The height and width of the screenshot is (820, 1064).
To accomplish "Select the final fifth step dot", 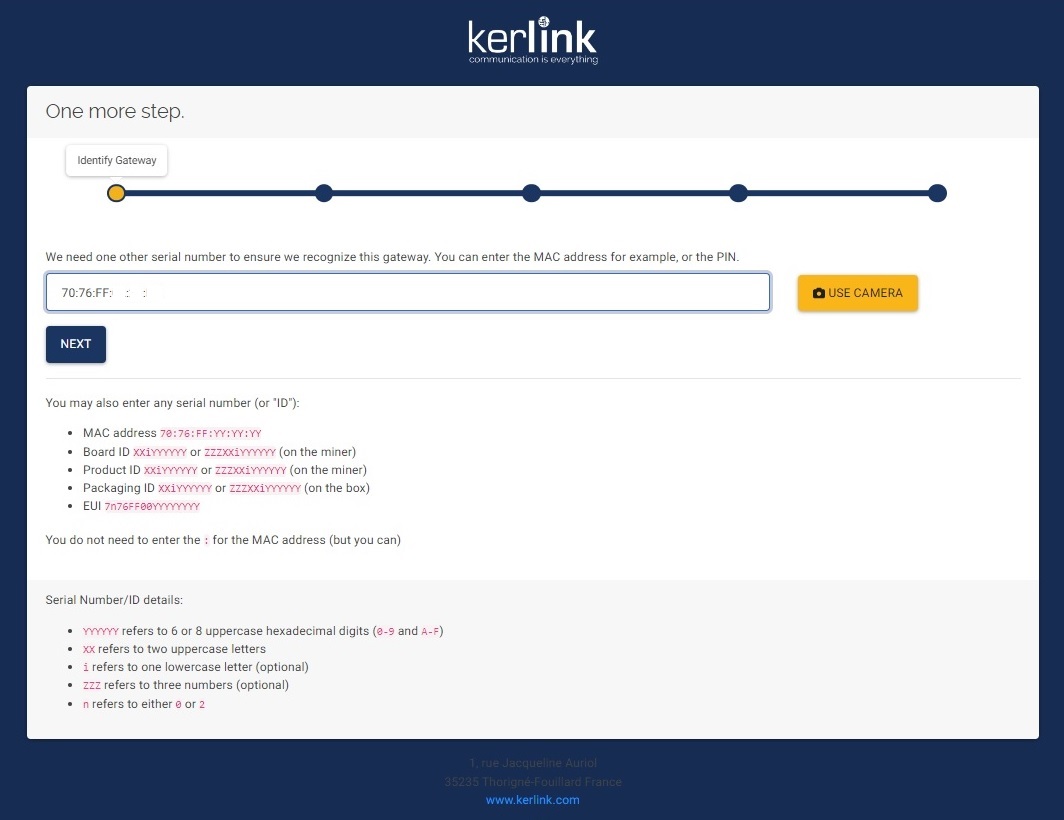I will [x=937, y=193].
